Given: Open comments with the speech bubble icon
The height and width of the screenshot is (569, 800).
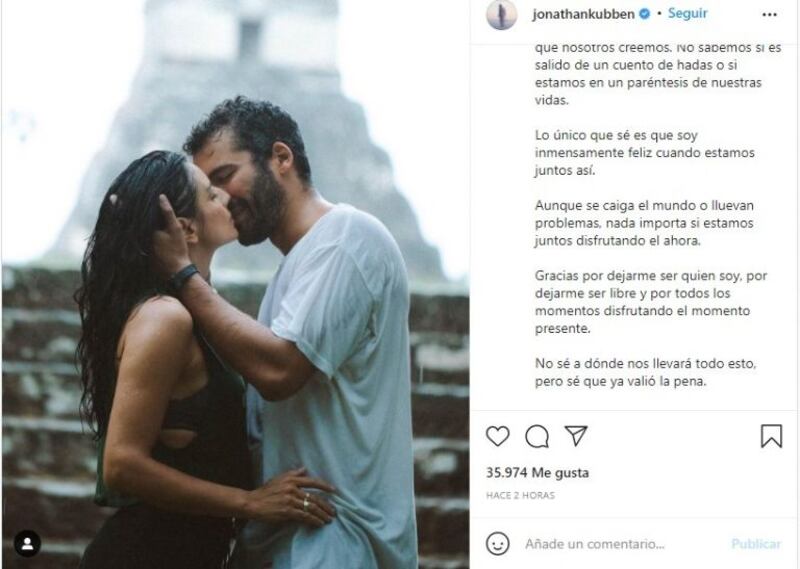Looking at the screenshot, I should coord(537,436).
